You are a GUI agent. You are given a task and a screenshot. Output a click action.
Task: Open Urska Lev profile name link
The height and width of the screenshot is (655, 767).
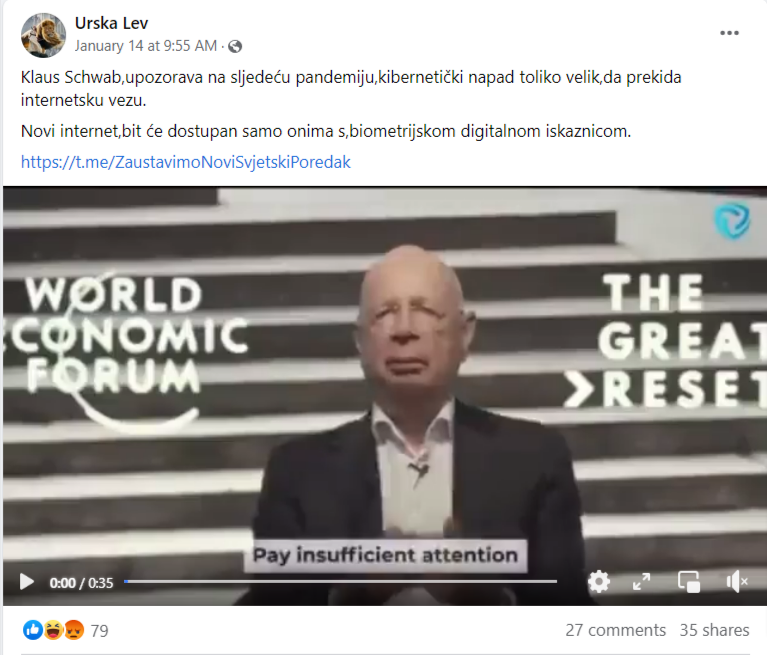pyautogui.click(x=111, y=23)
